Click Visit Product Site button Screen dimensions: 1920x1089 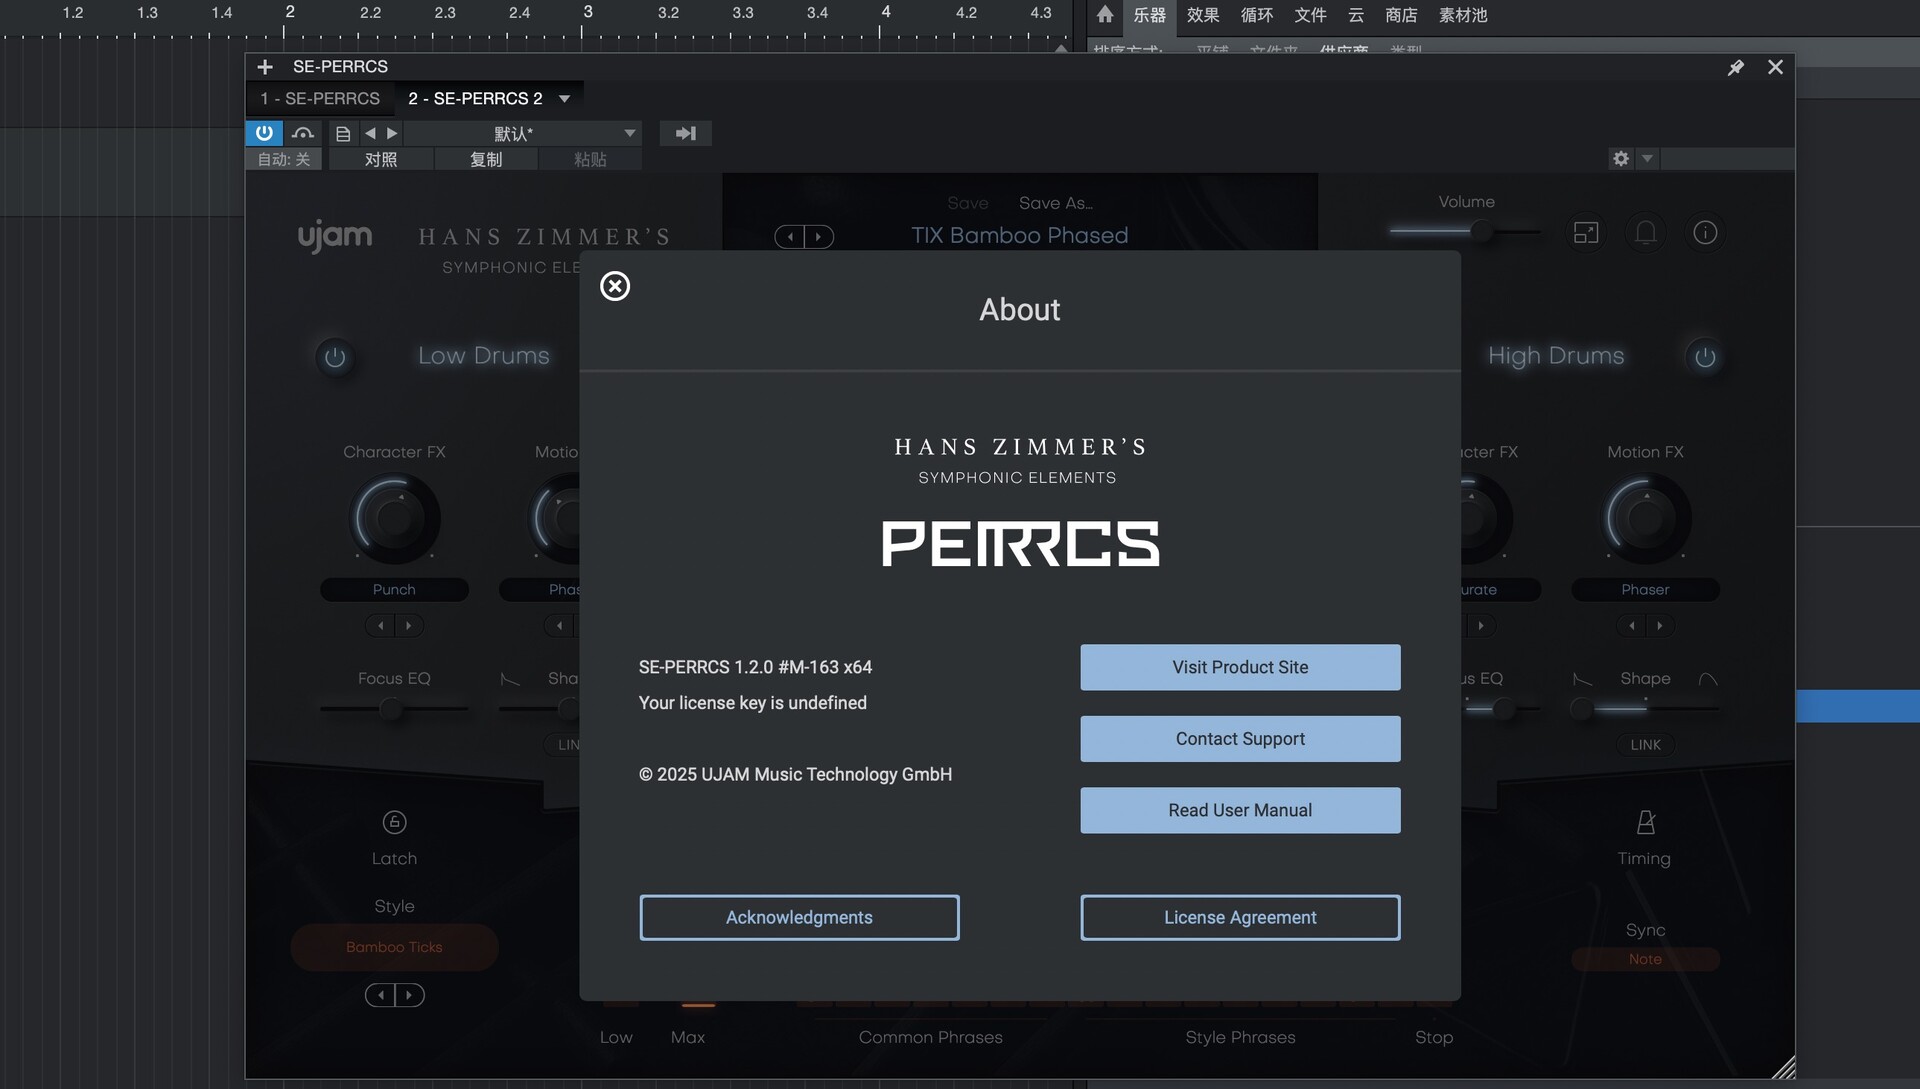pos(1240,667)
